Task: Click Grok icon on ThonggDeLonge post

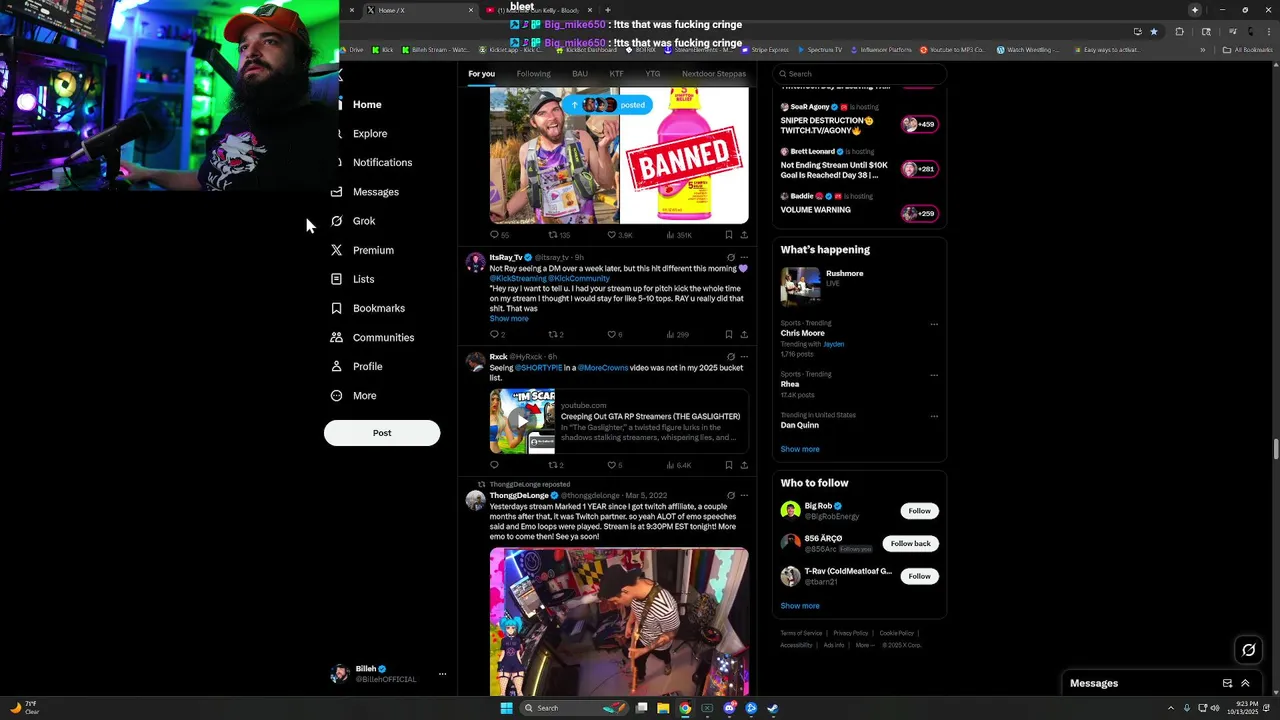Action: (731, 495)
